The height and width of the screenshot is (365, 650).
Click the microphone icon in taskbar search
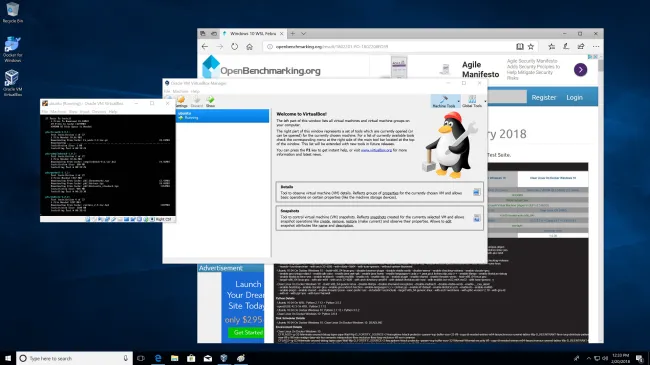(125, 358)
